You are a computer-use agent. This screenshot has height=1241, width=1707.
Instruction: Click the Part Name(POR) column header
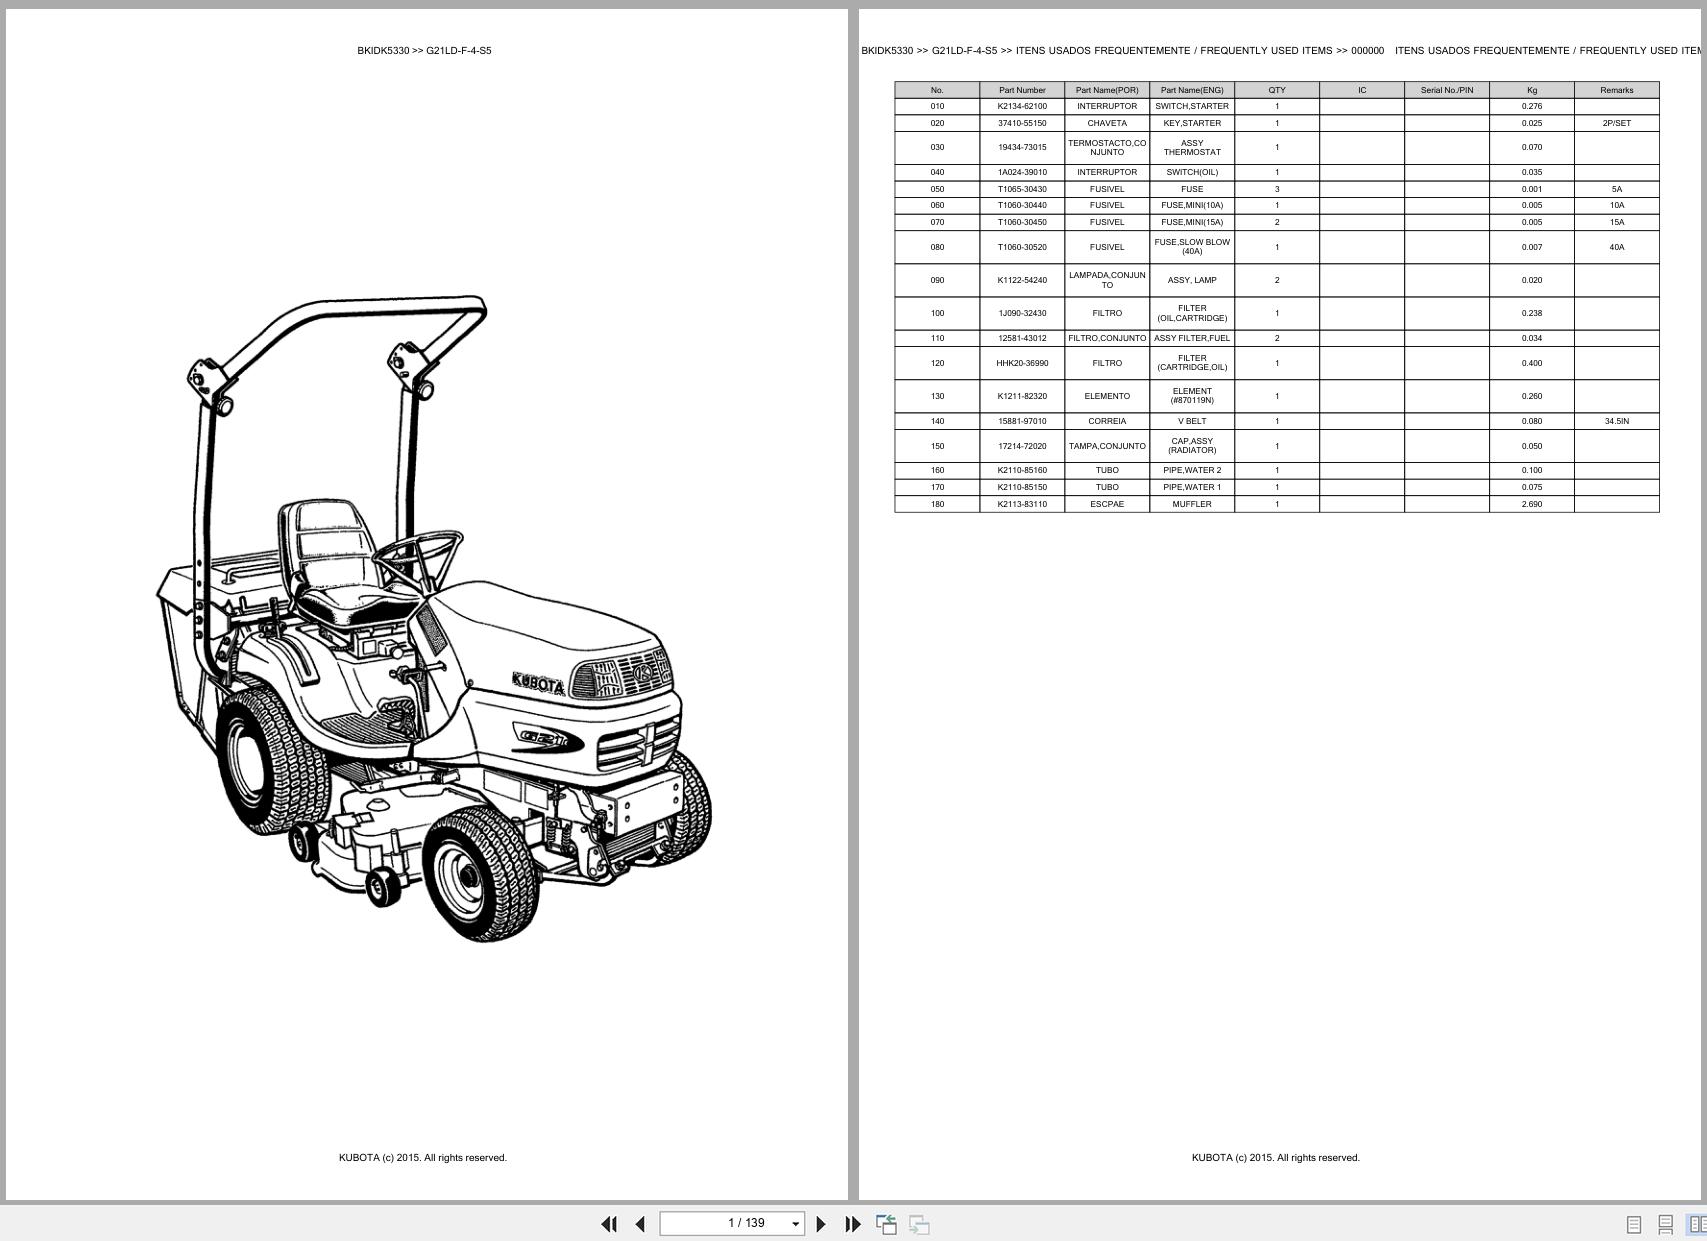point(1107,90)
